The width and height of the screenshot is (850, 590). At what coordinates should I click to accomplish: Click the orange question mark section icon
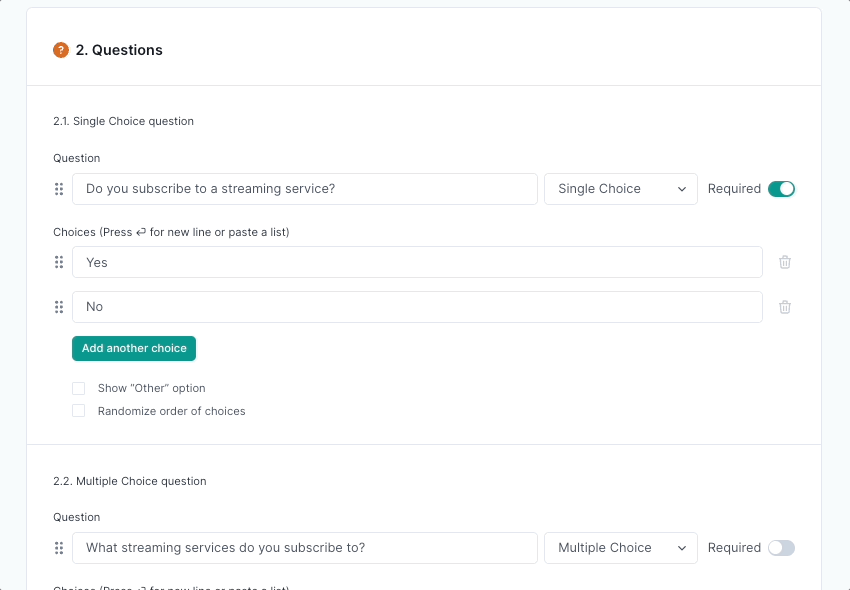[x=61, y=50]
